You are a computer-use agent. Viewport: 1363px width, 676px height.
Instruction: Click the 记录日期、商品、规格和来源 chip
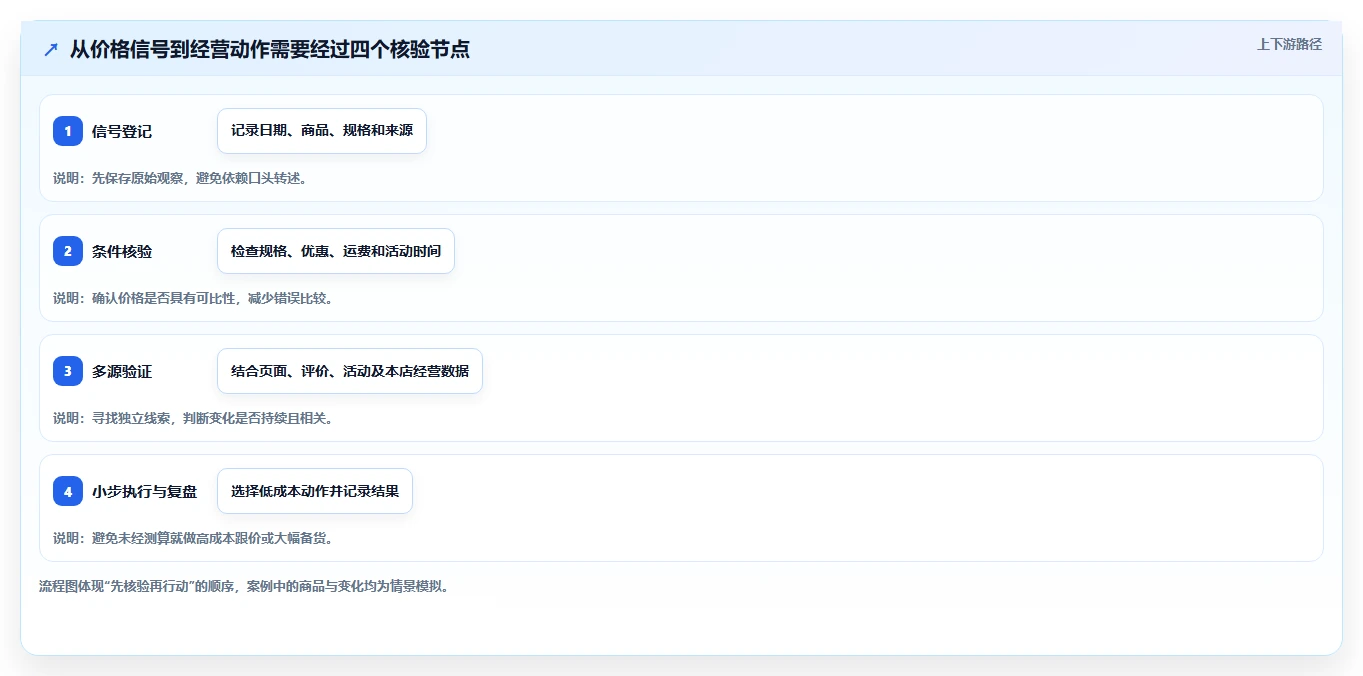pyautogui.click(x=322, y=131)
